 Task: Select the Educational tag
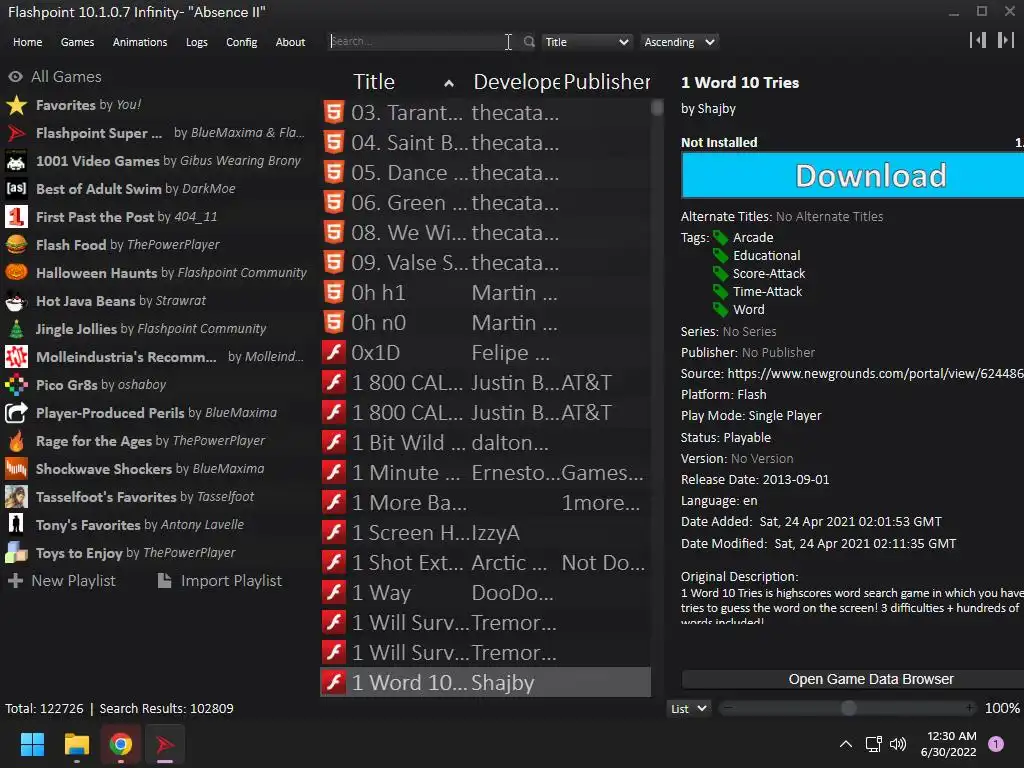(766, 255)
